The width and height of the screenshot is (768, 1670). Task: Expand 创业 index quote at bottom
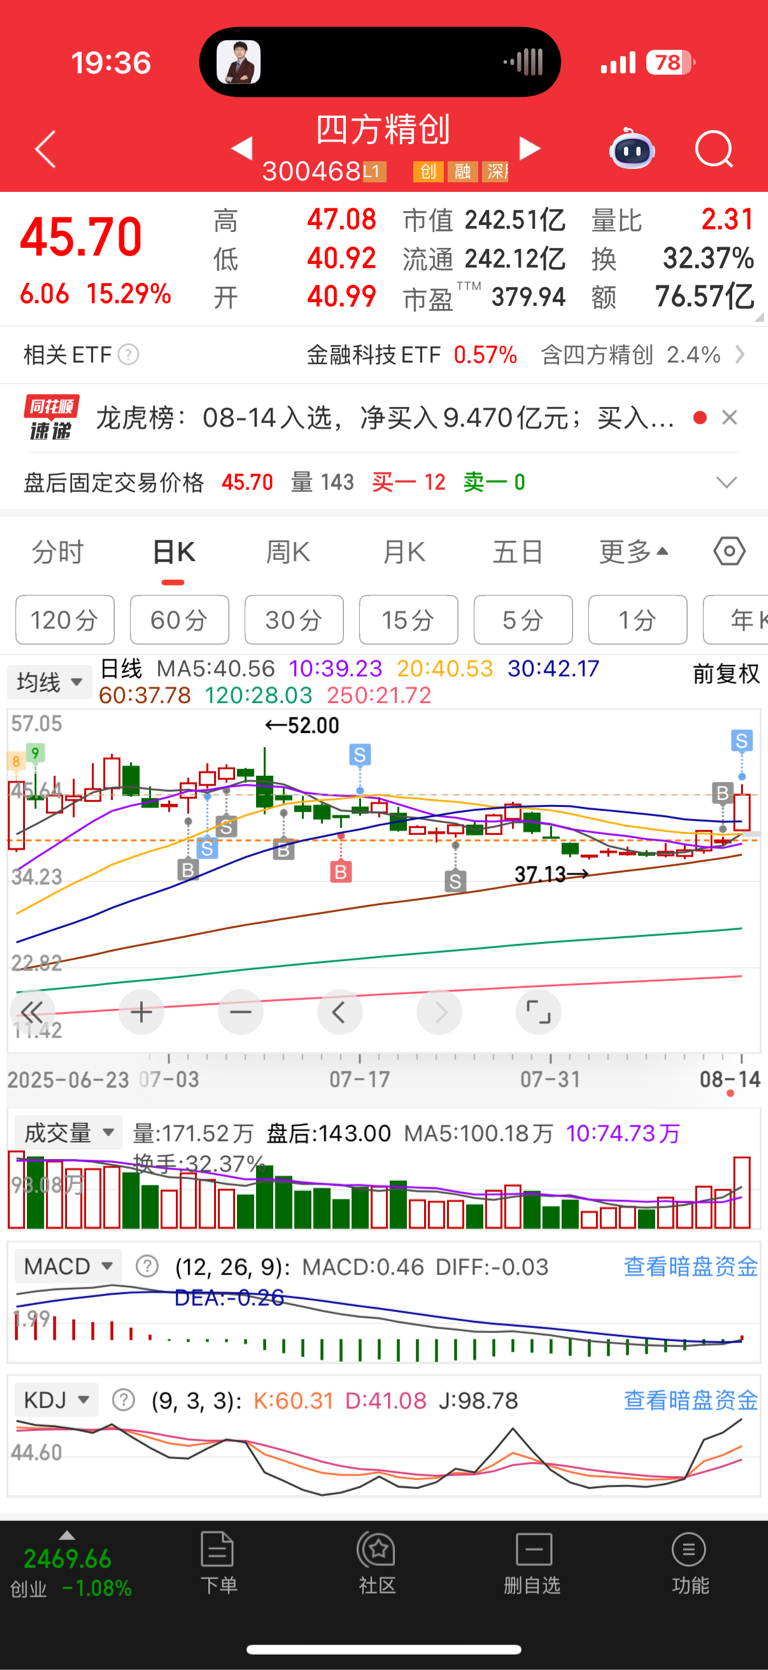[67, 1565]
